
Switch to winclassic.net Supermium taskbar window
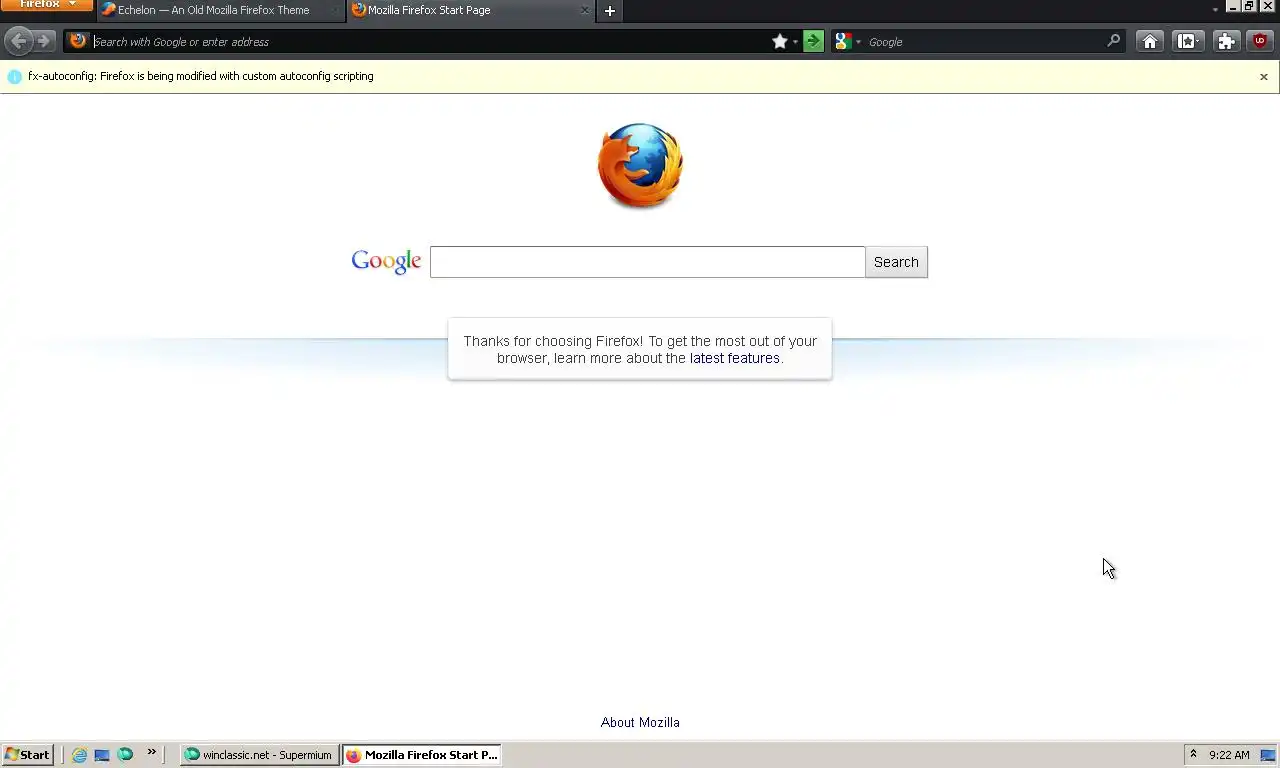259,755
